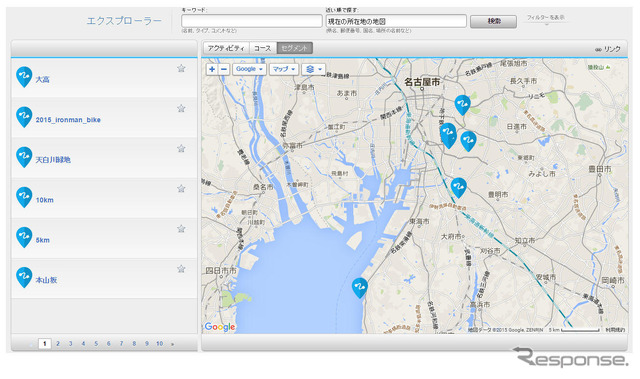This screenshot has width=640, height=379.
Task: Go to page 5 of results
Action: (96, 344)
